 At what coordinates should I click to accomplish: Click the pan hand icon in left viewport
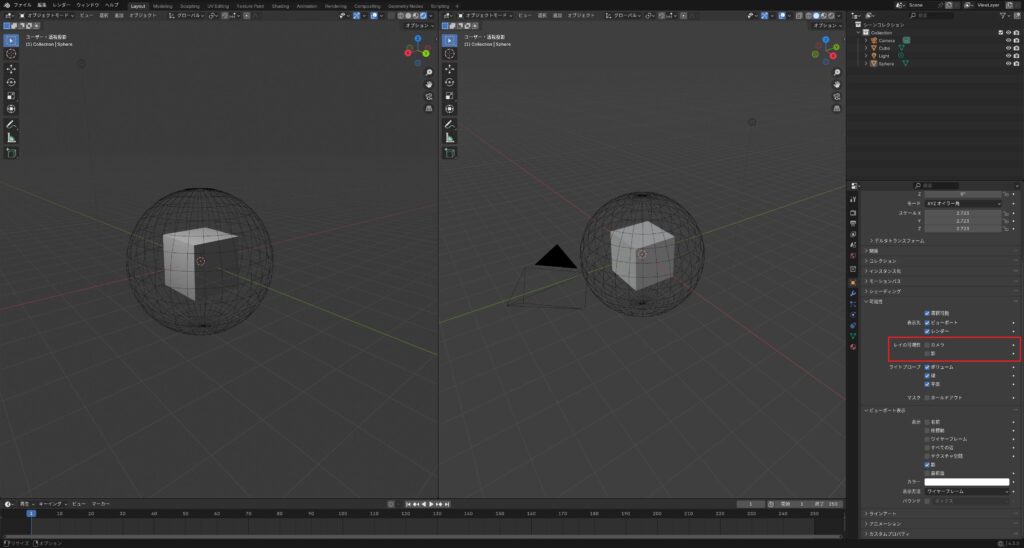point(429,84)
